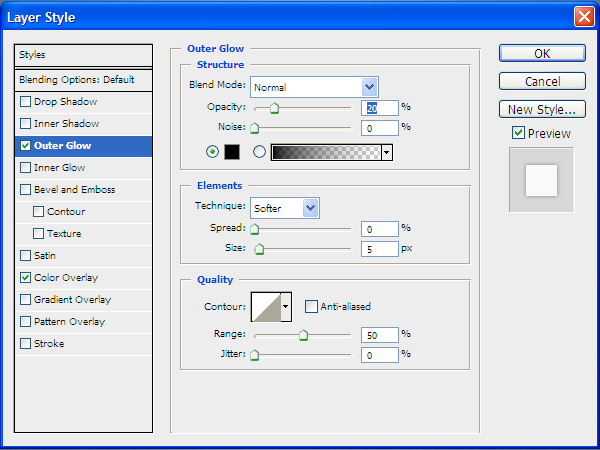Uncheck the Color Overlay checkbox
This screenshot has width=600, height=450.
(x=25, y=277)
